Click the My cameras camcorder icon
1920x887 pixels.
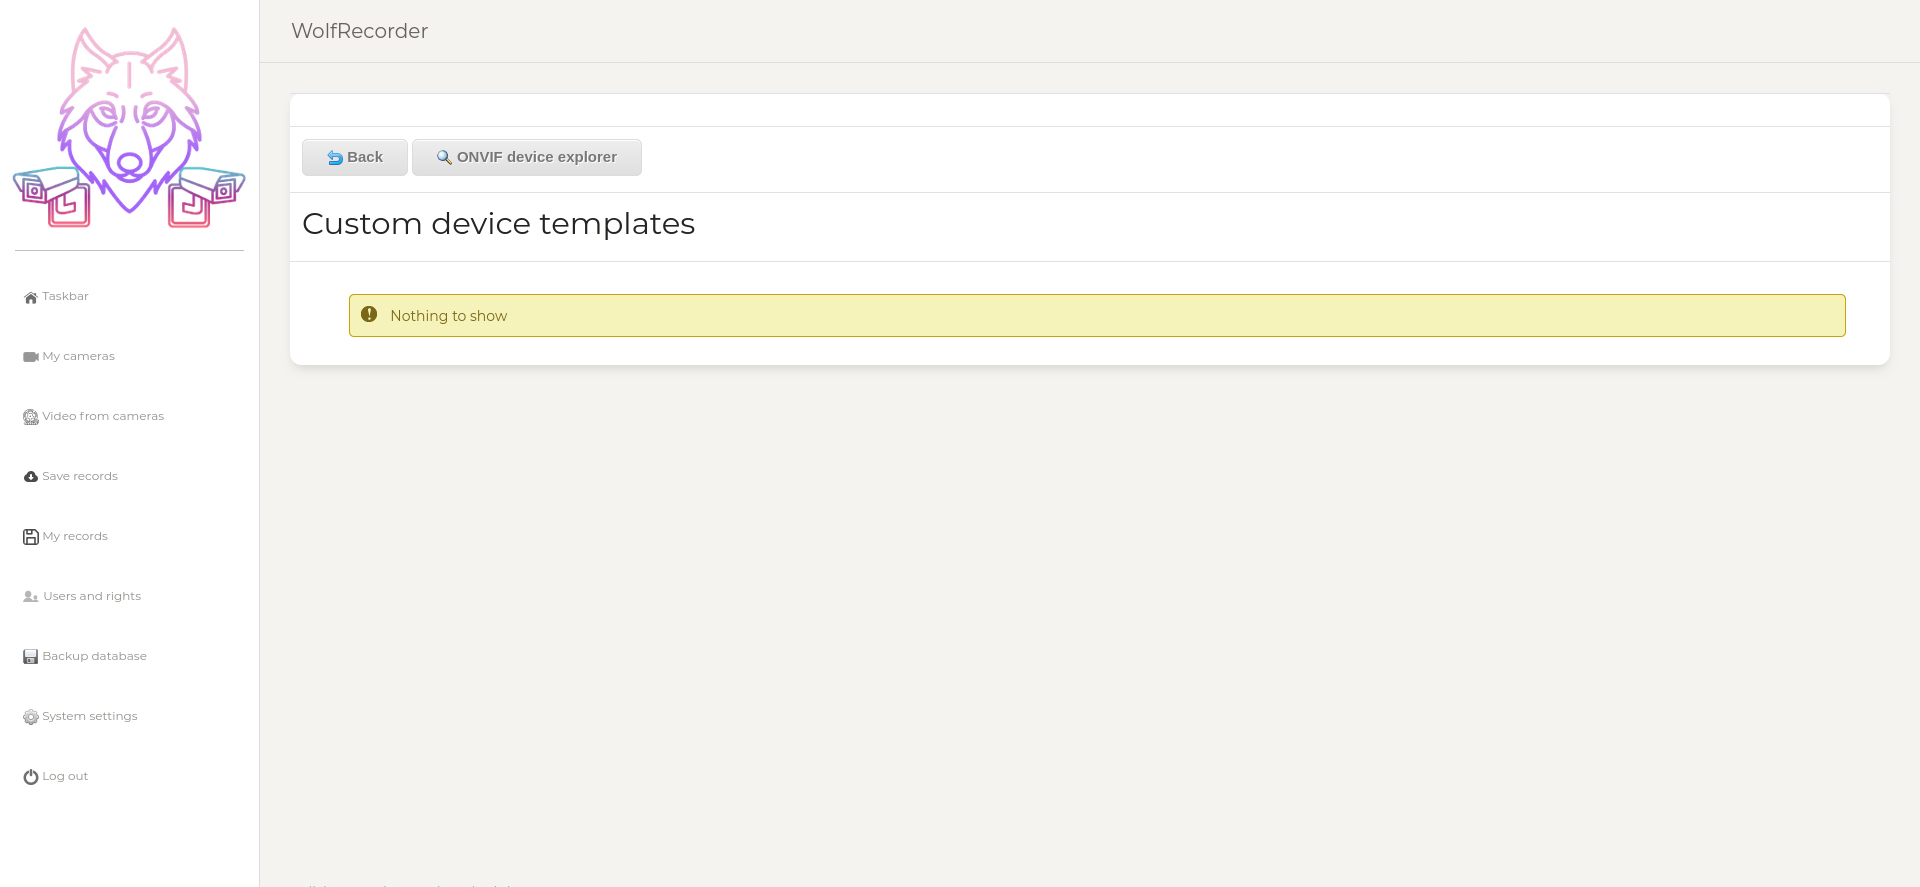pos(31,357)
